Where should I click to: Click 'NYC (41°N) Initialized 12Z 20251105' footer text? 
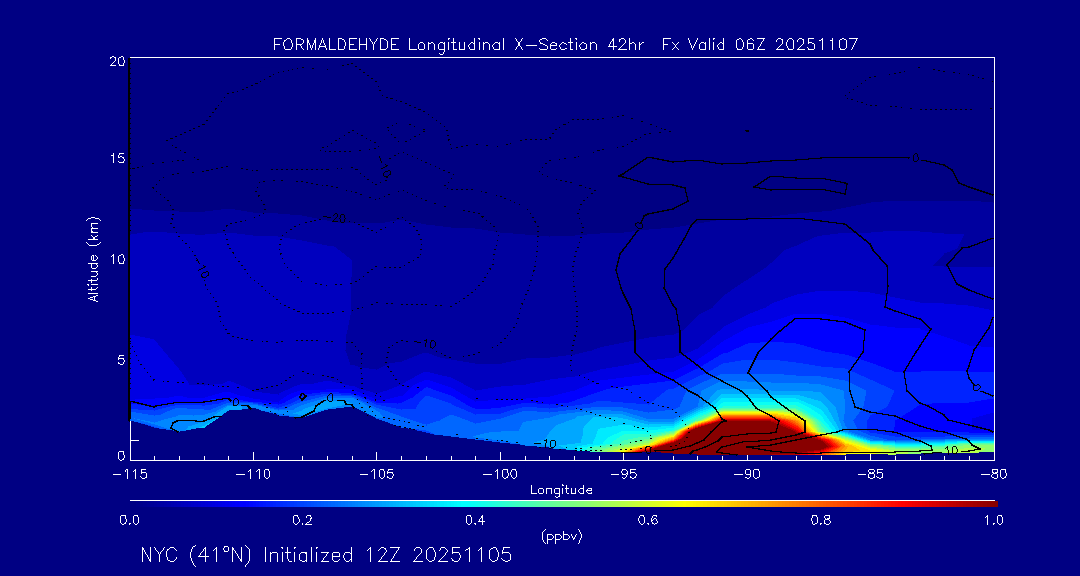click(x=326, y=555)
